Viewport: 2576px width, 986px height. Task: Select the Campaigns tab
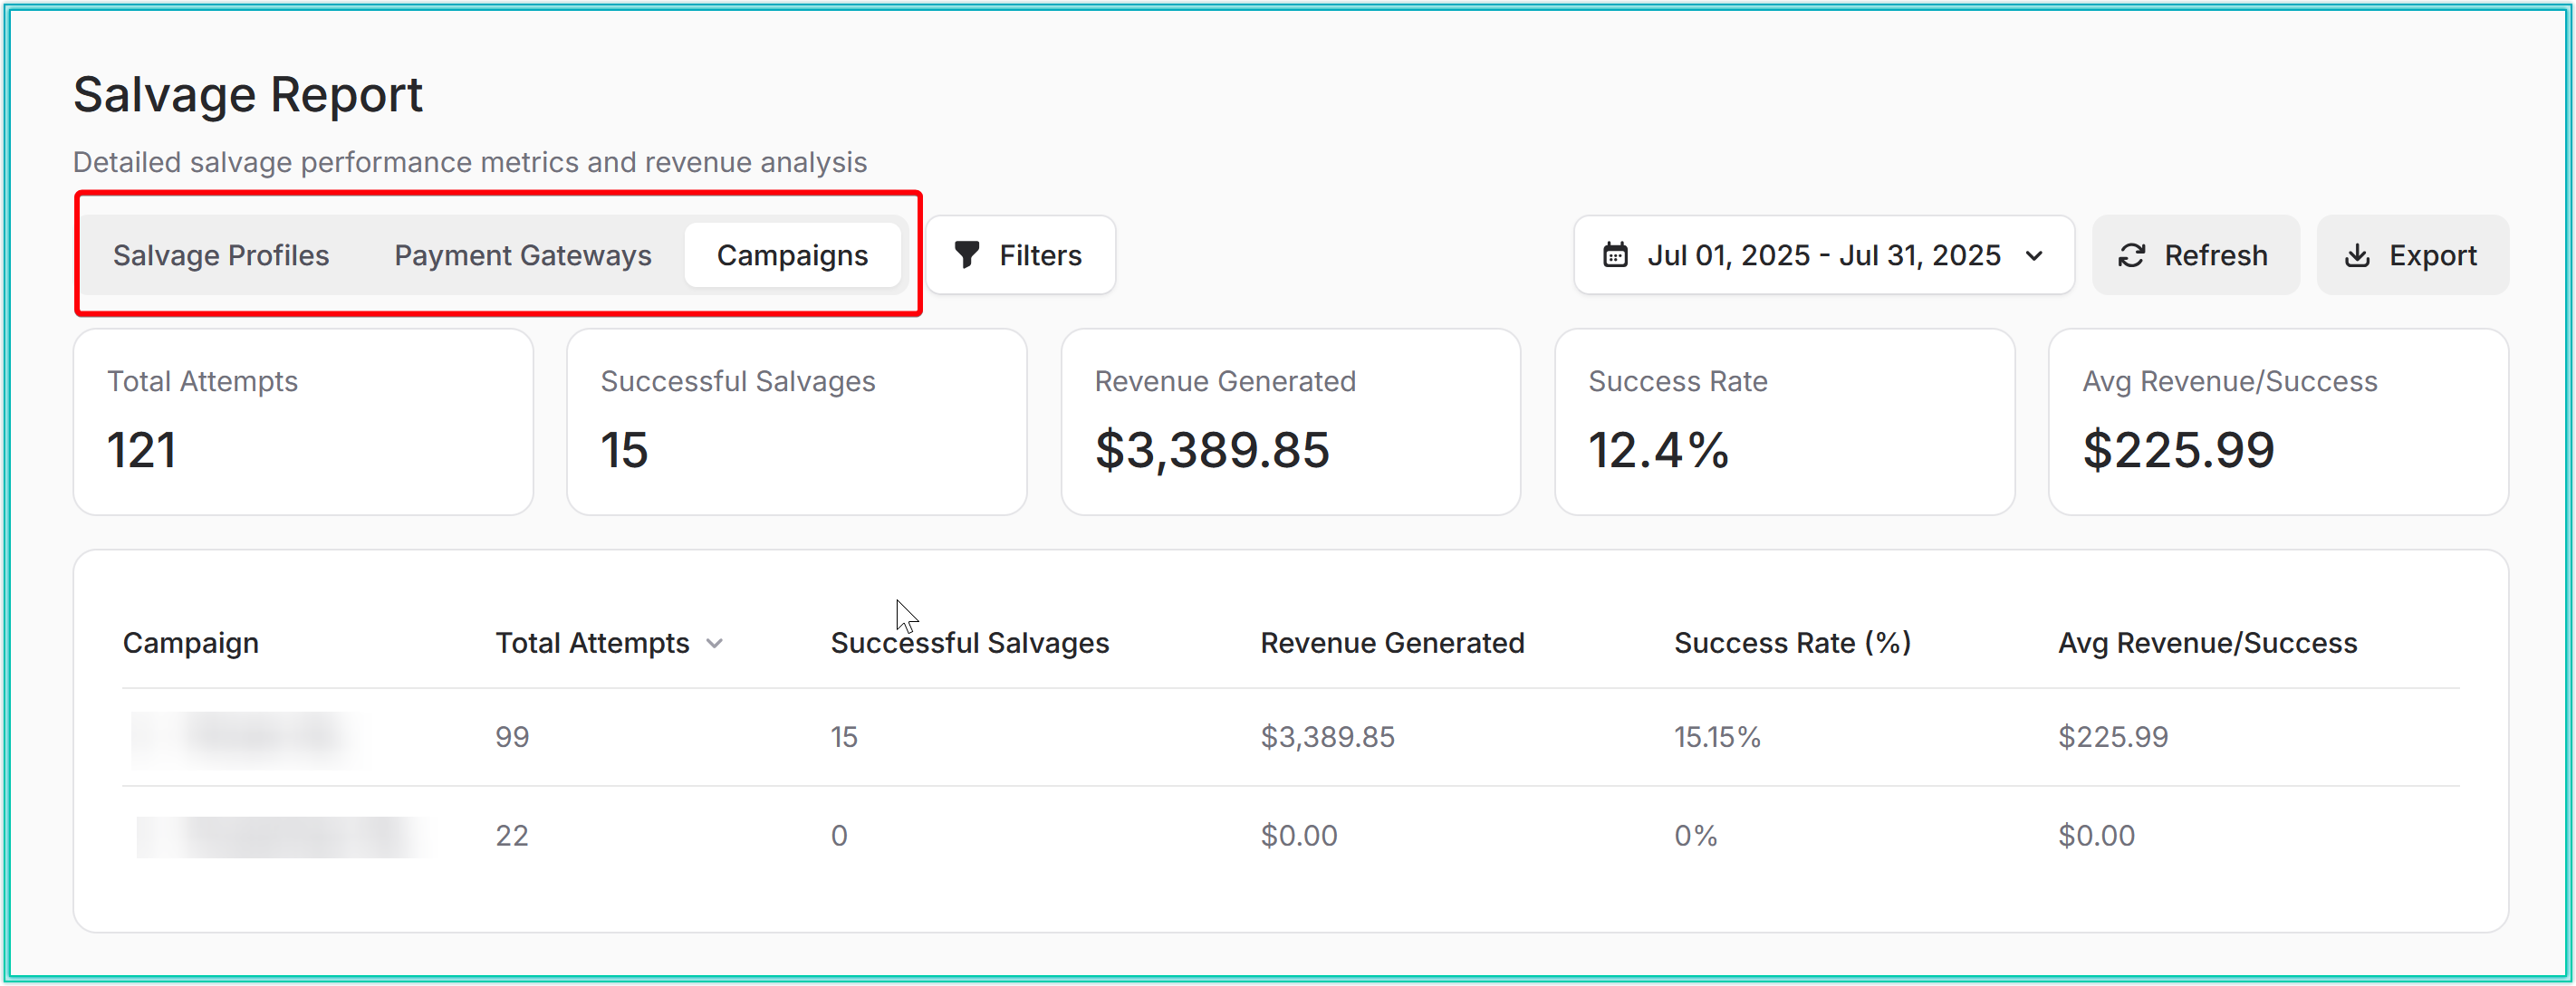(792, 255)
